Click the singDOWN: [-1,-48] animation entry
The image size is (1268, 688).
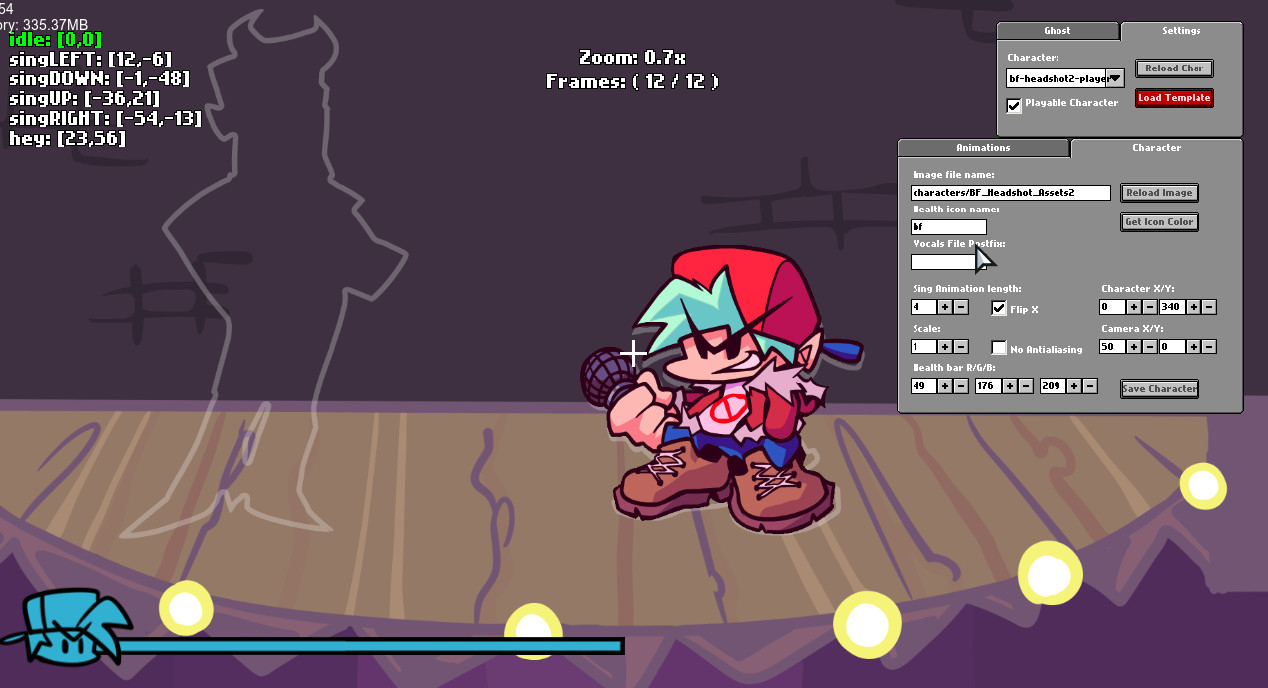99,79
